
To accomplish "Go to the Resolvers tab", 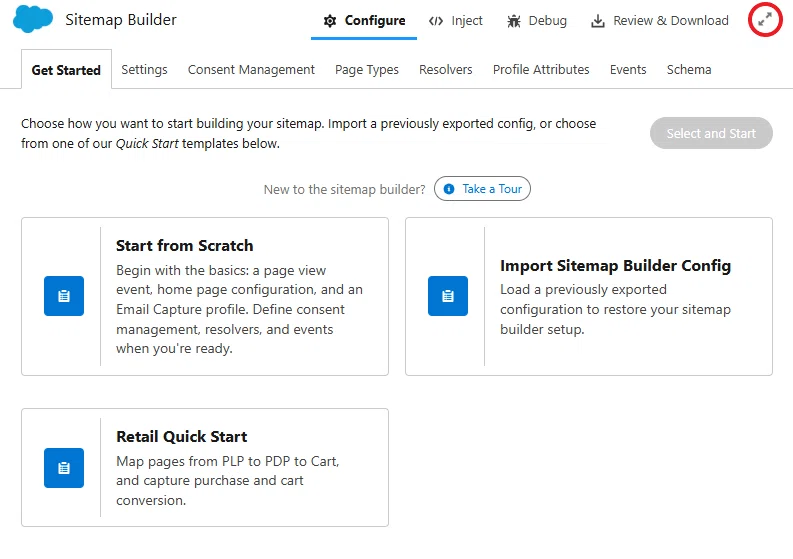I will pyautogui.click(x=446, y=69).
